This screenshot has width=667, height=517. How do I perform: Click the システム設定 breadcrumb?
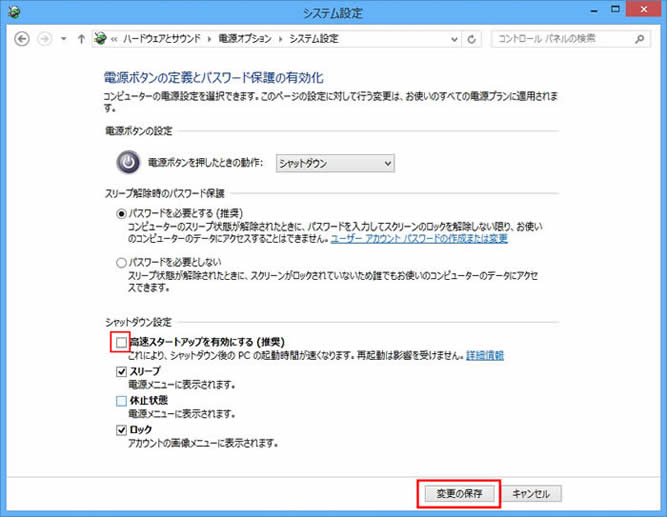(314, 39)
